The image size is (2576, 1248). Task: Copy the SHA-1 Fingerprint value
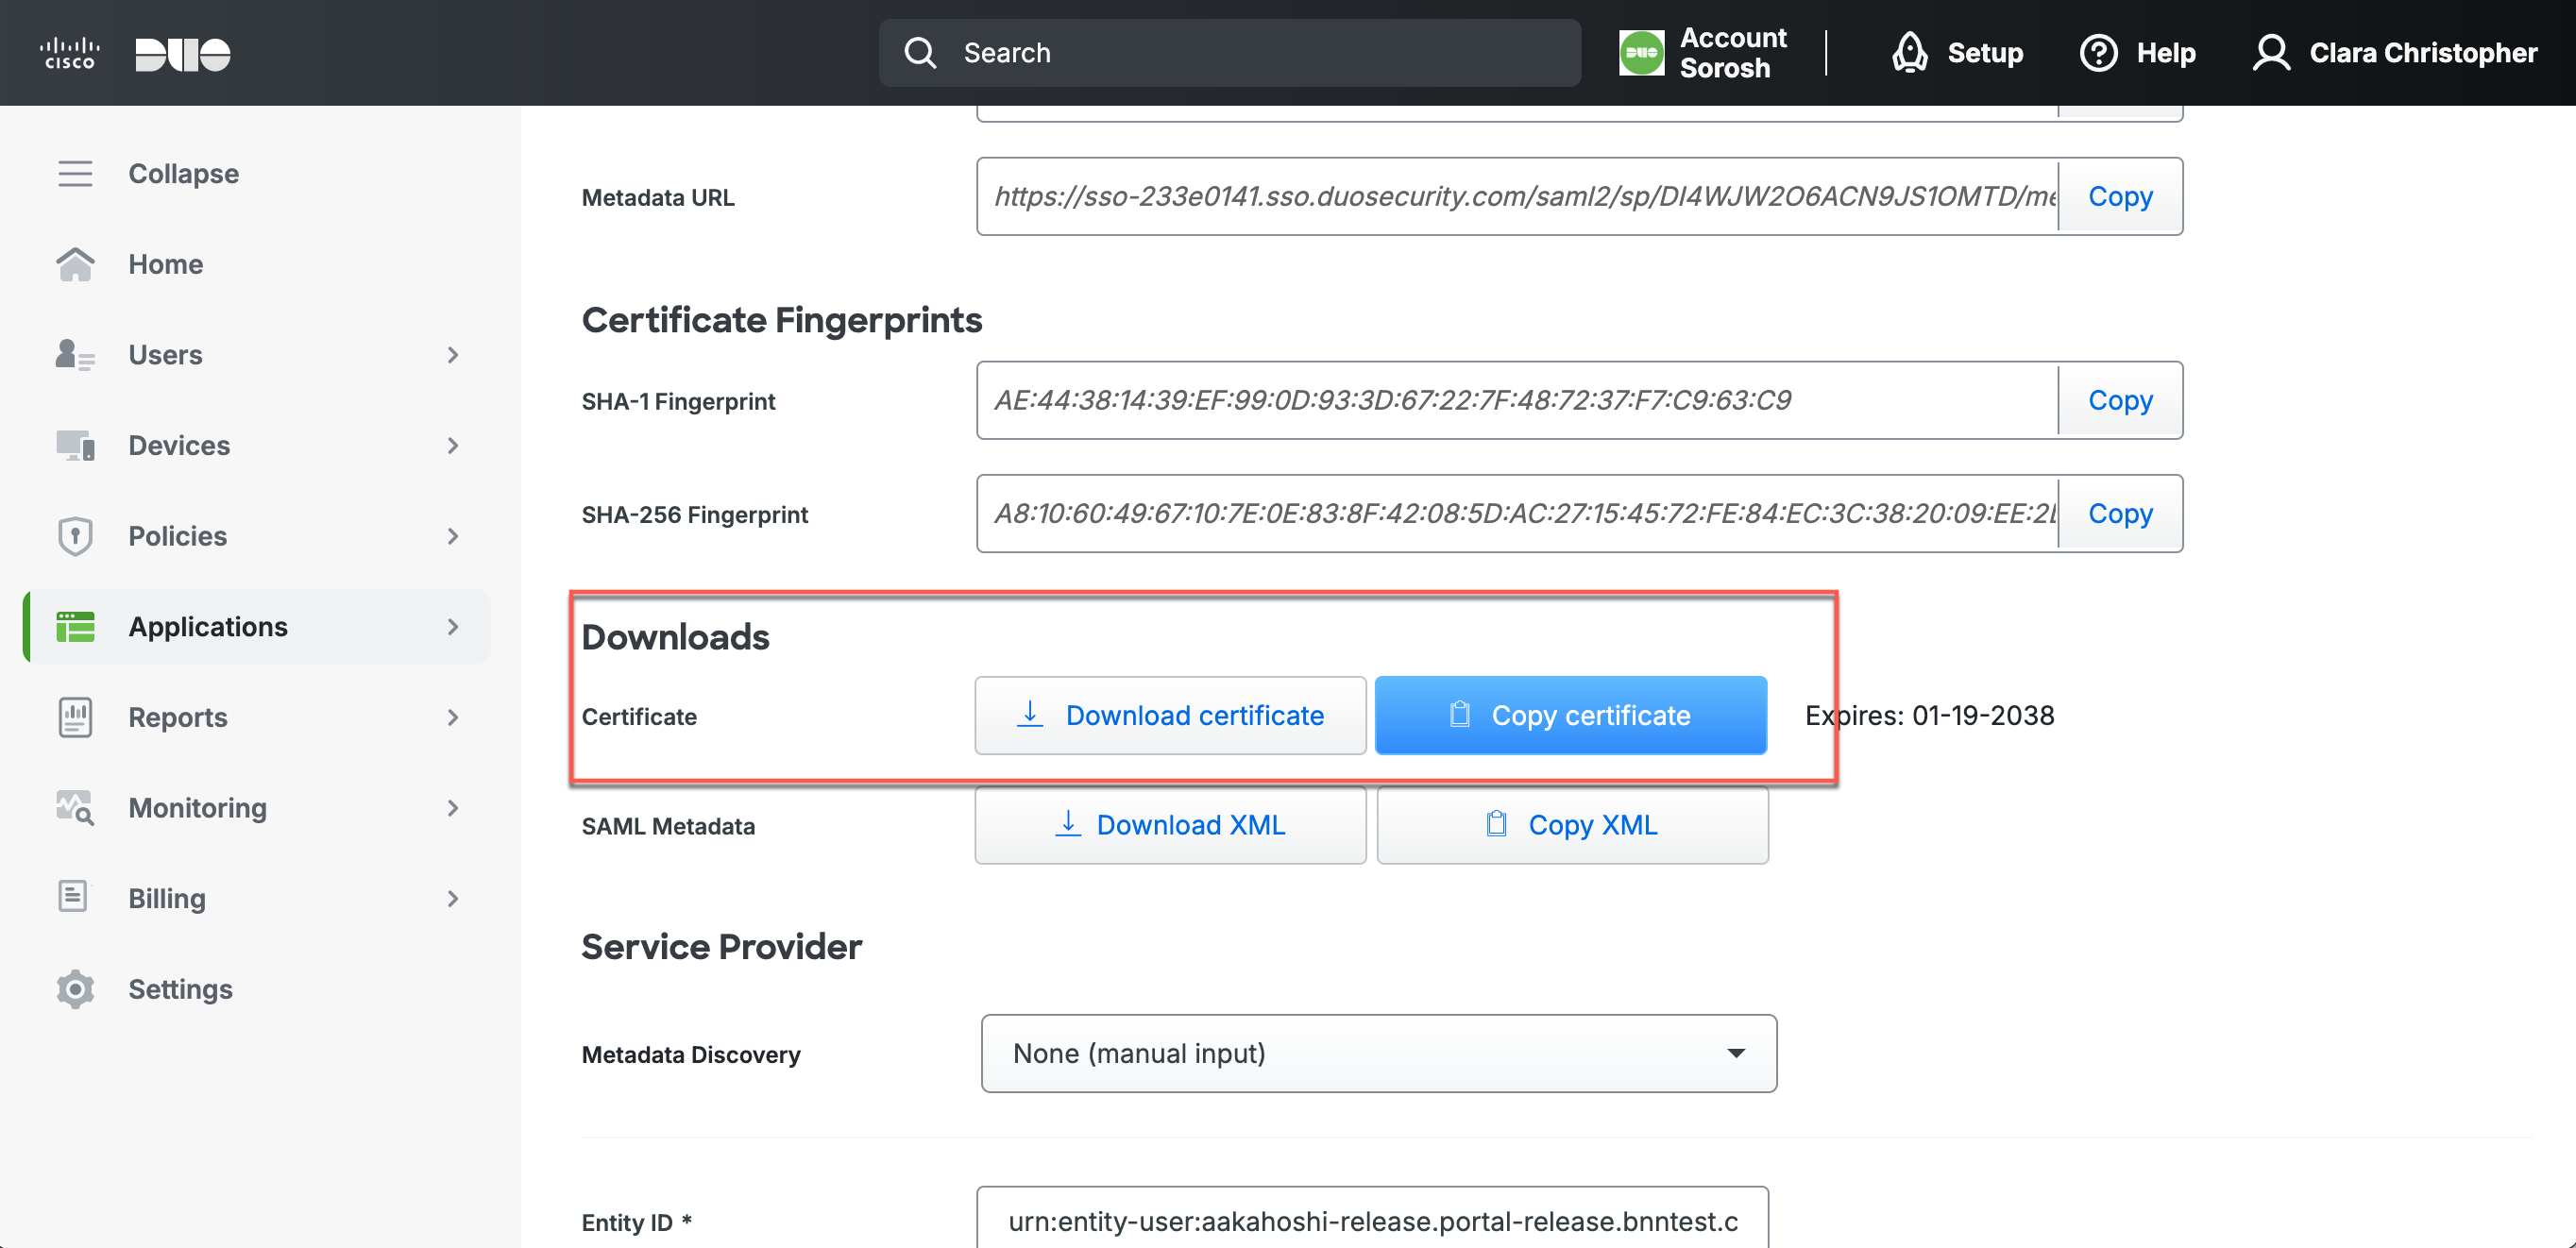click(x=2120, y=400)
